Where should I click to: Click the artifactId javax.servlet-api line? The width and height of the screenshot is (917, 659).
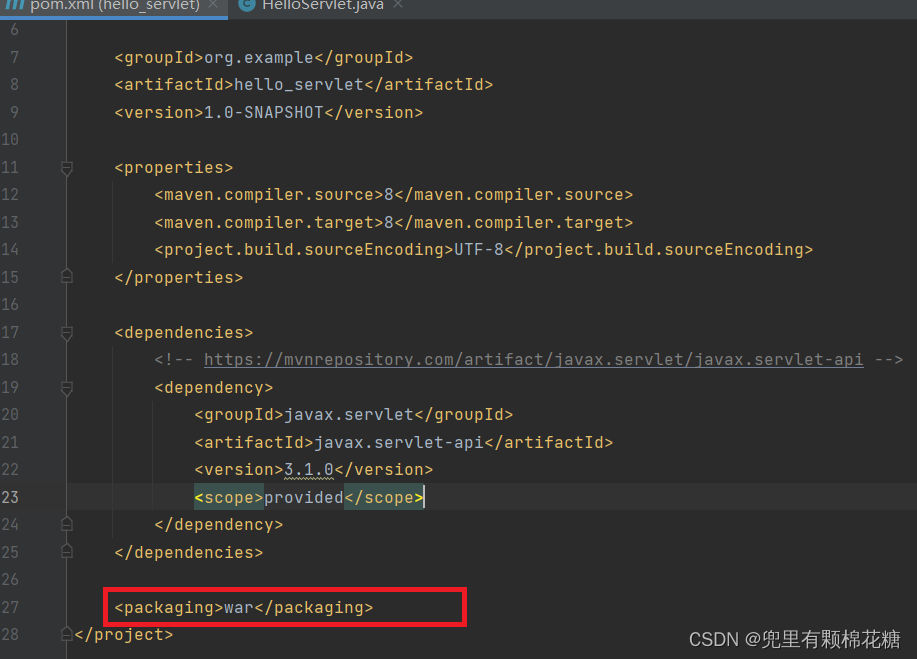coord(404,442)
